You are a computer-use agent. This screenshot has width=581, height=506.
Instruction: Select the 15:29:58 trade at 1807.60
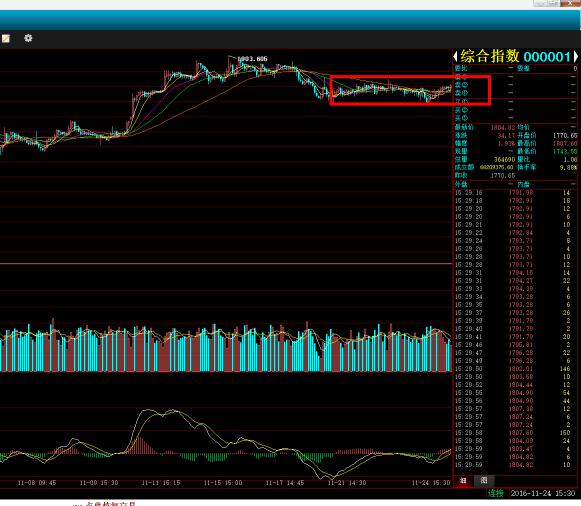(x=515, y=433)
